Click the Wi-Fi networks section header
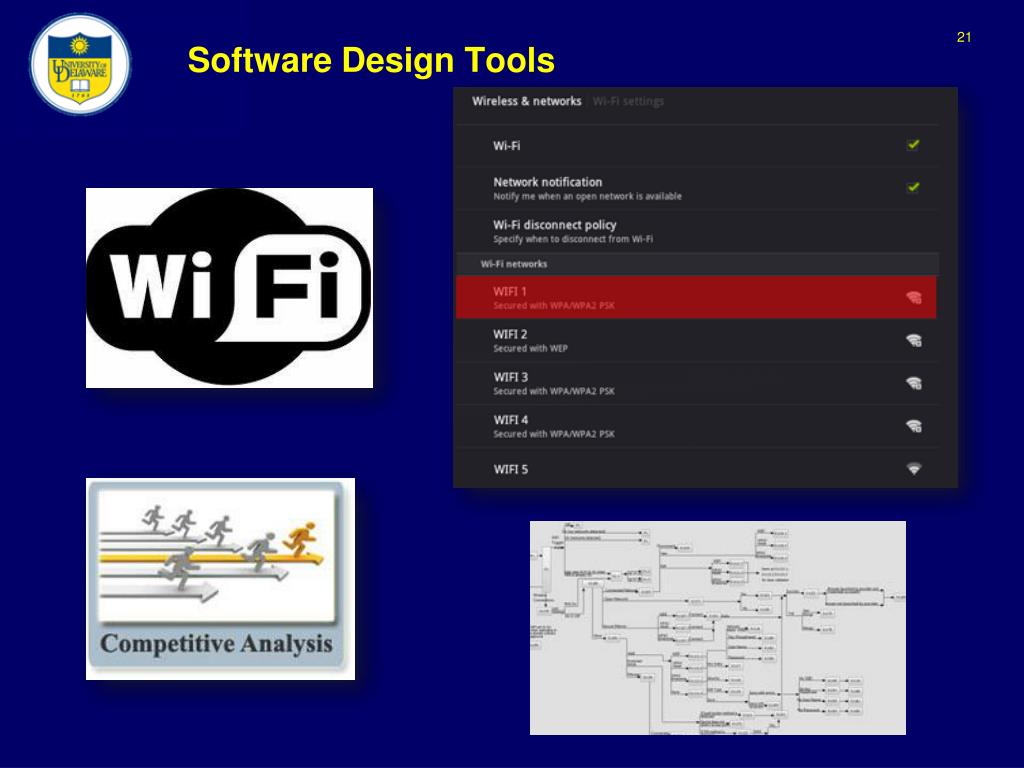Screen dimensions: 1024x768 click(697, 264)
